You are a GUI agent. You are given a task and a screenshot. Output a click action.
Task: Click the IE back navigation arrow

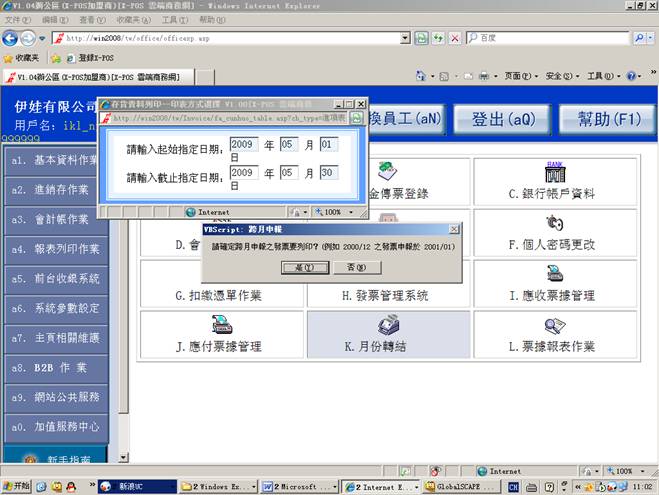click(x=13, y=38)
